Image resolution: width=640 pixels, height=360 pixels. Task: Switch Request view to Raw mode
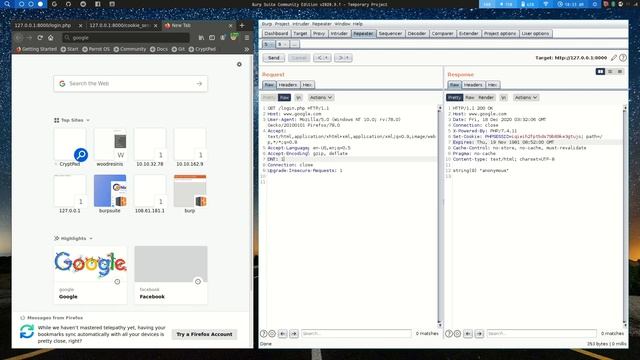(284, 98)
